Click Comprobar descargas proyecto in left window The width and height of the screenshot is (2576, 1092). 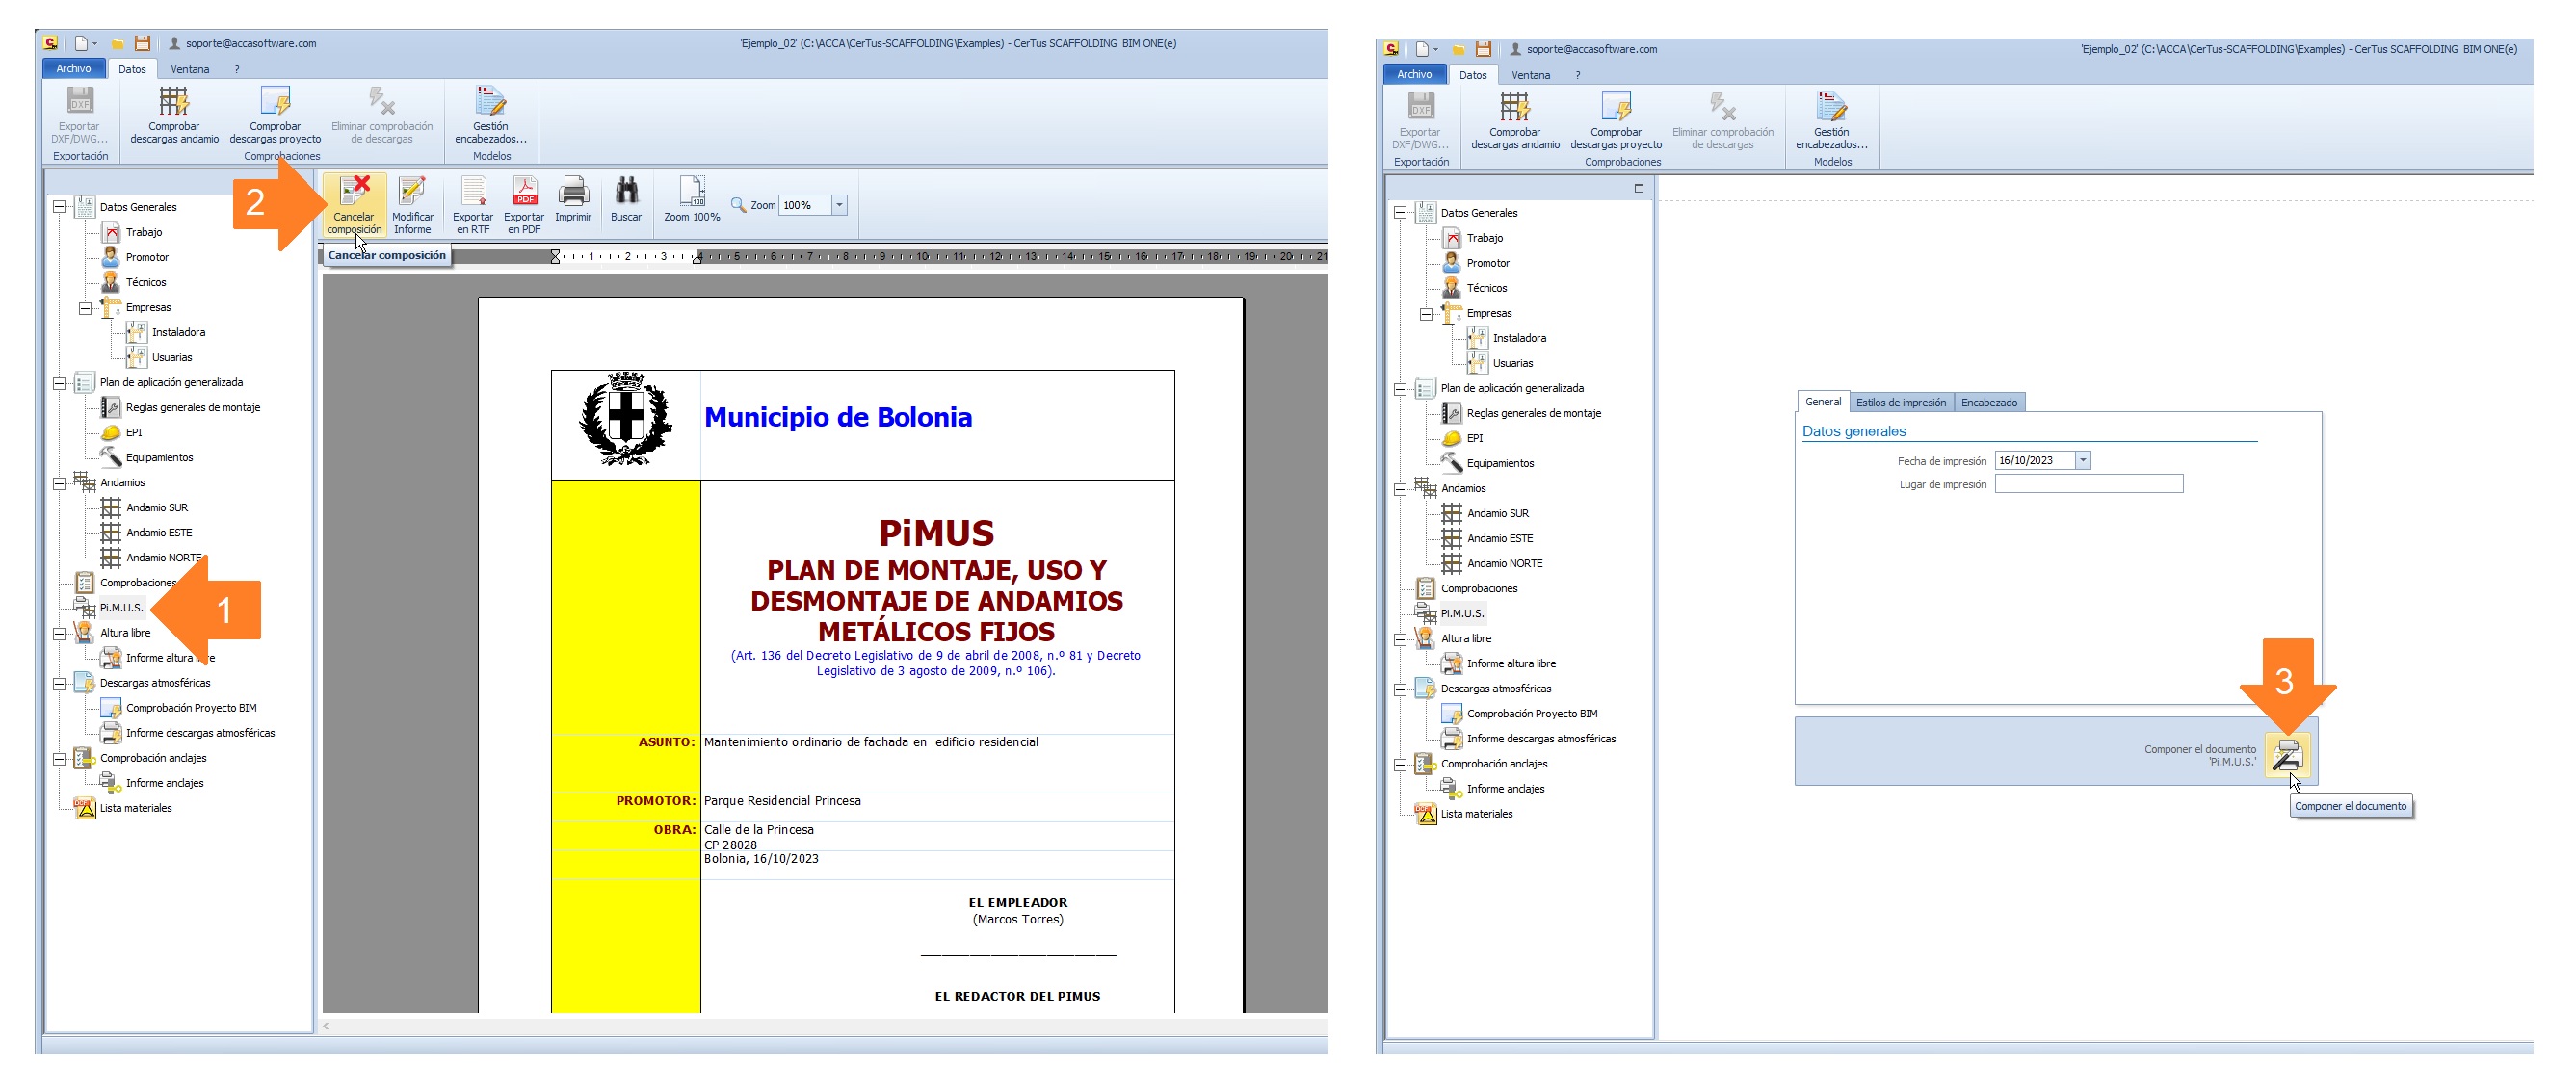point(275,115)
